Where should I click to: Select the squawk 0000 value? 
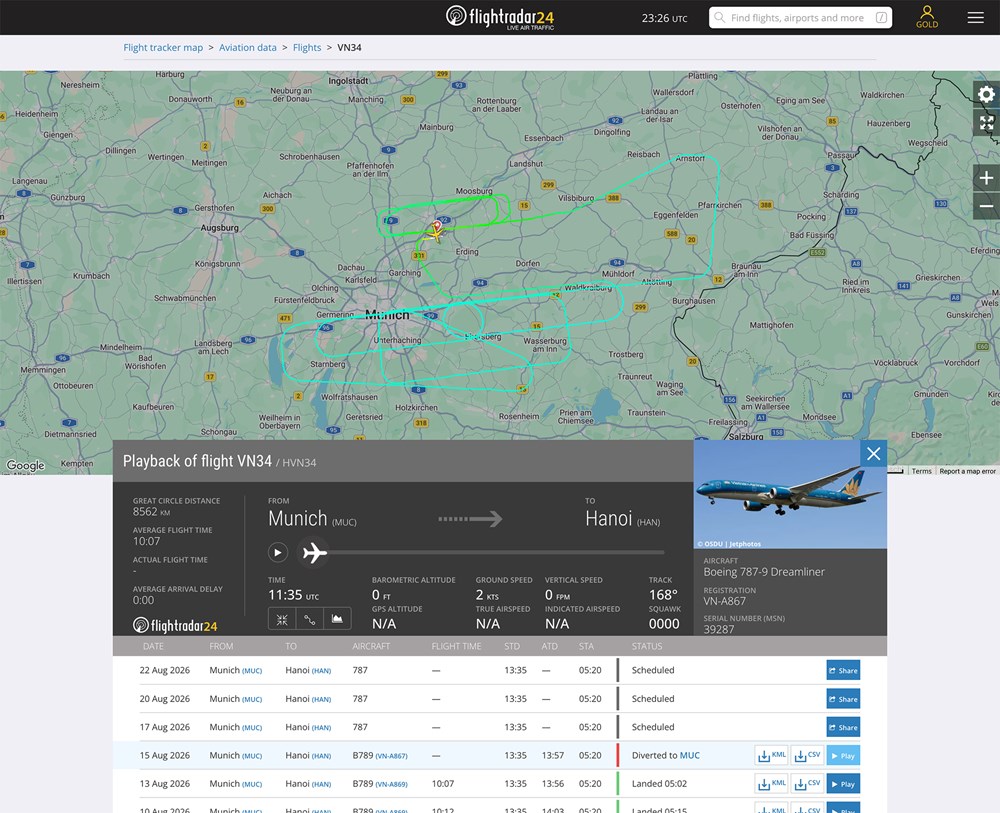664,624
